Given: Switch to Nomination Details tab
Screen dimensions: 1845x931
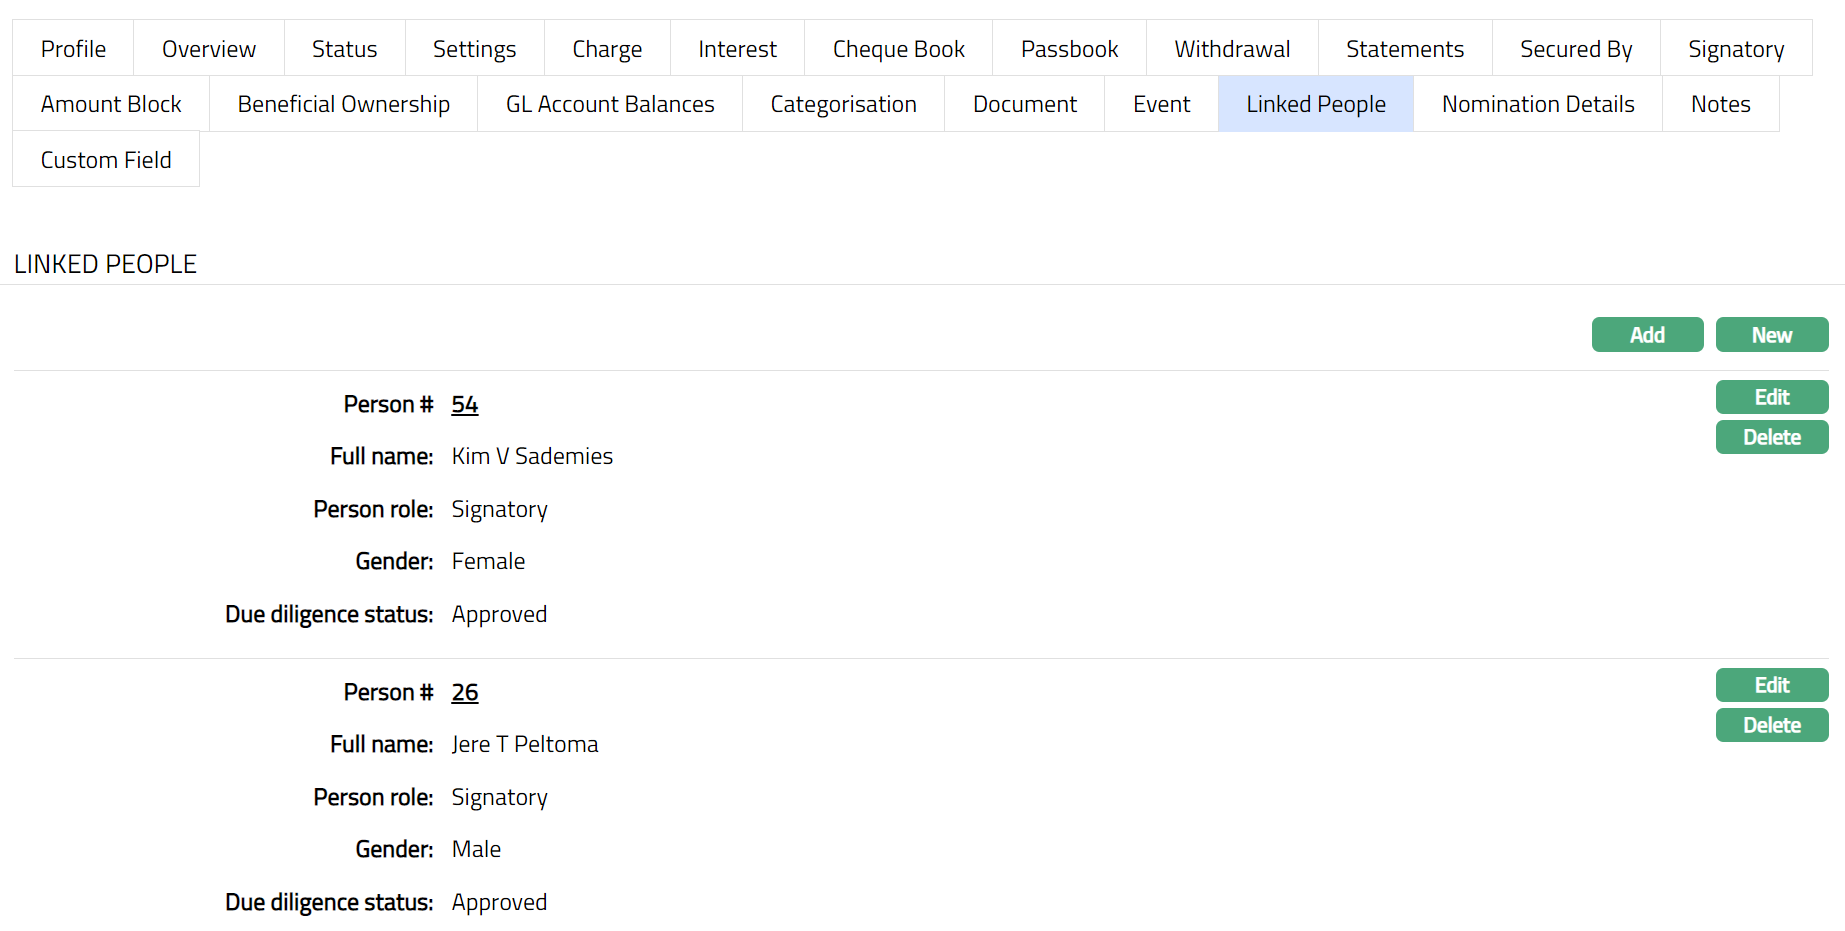Looking at the screenshot, I should (1537, 104).
